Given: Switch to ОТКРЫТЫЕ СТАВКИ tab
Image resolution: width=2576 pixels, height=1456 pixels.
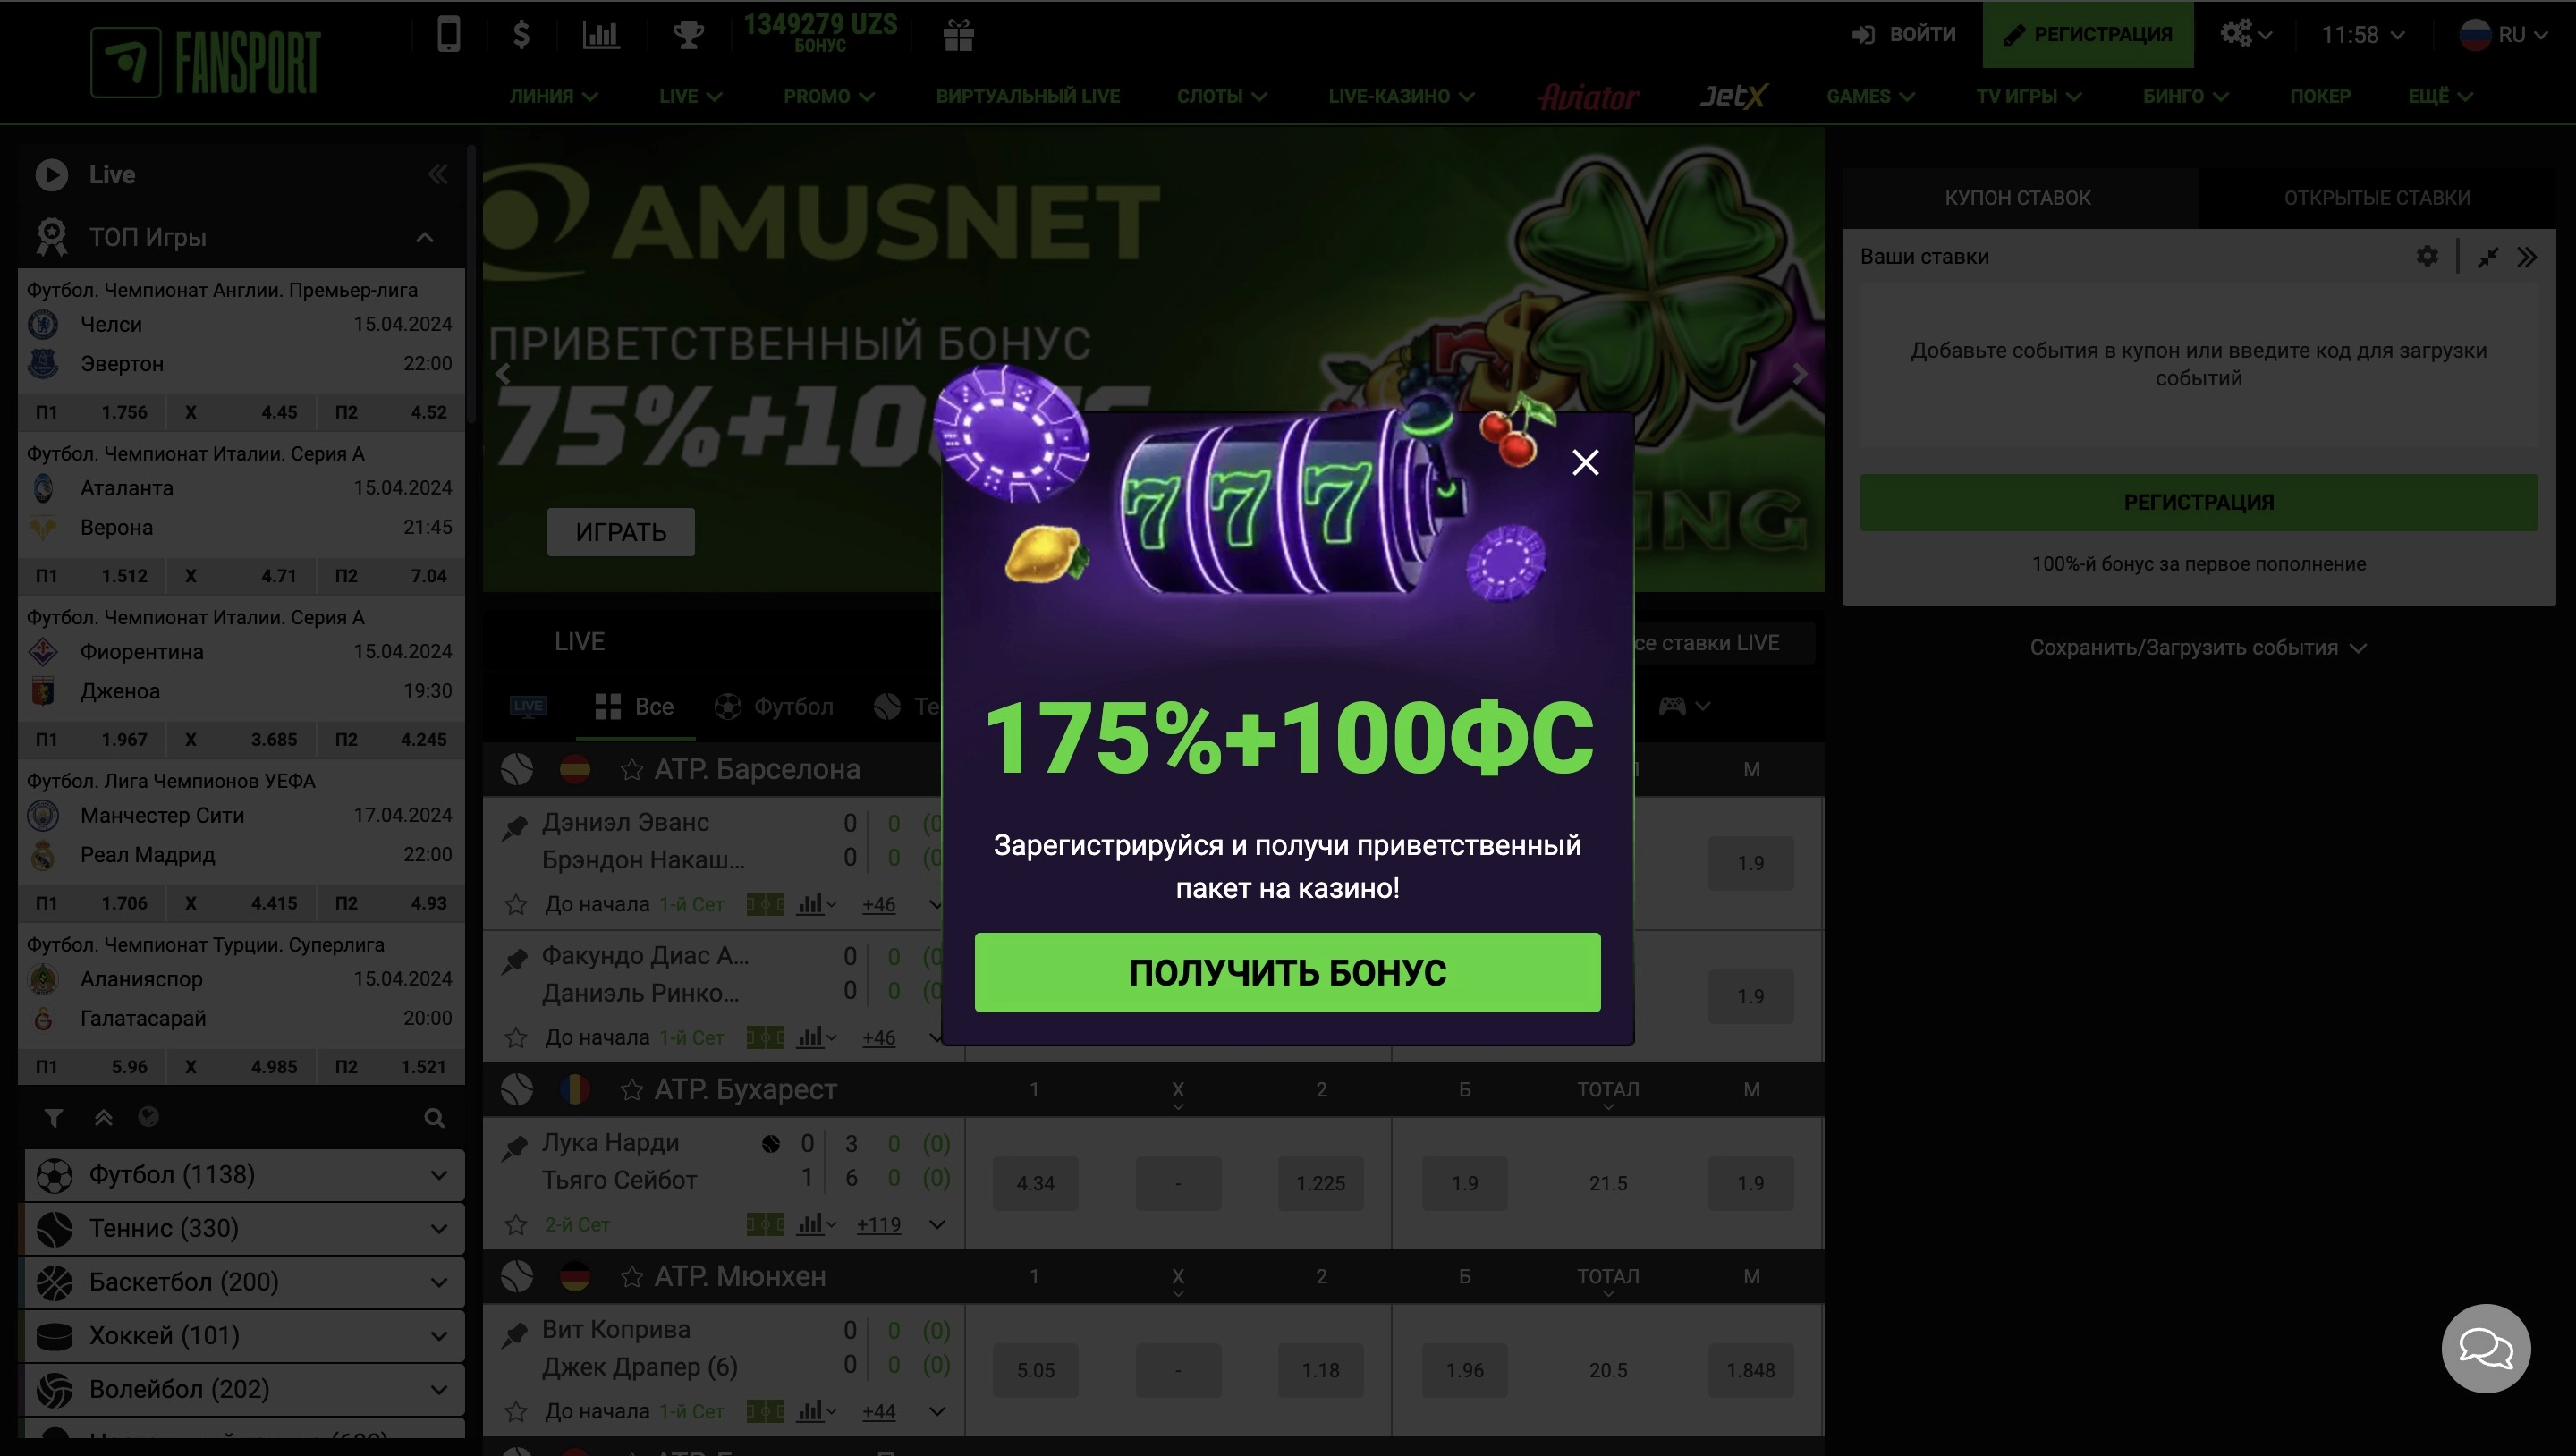Looking at the screenshot, I should [2376, 197].
